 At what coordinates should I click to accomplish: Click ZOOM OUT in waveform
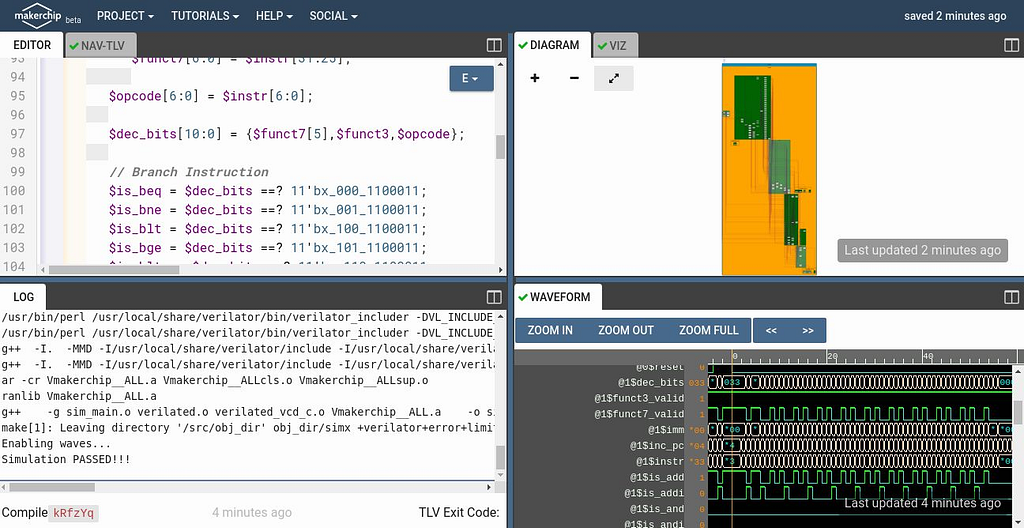pyautogui.click(x=626, y=330)
